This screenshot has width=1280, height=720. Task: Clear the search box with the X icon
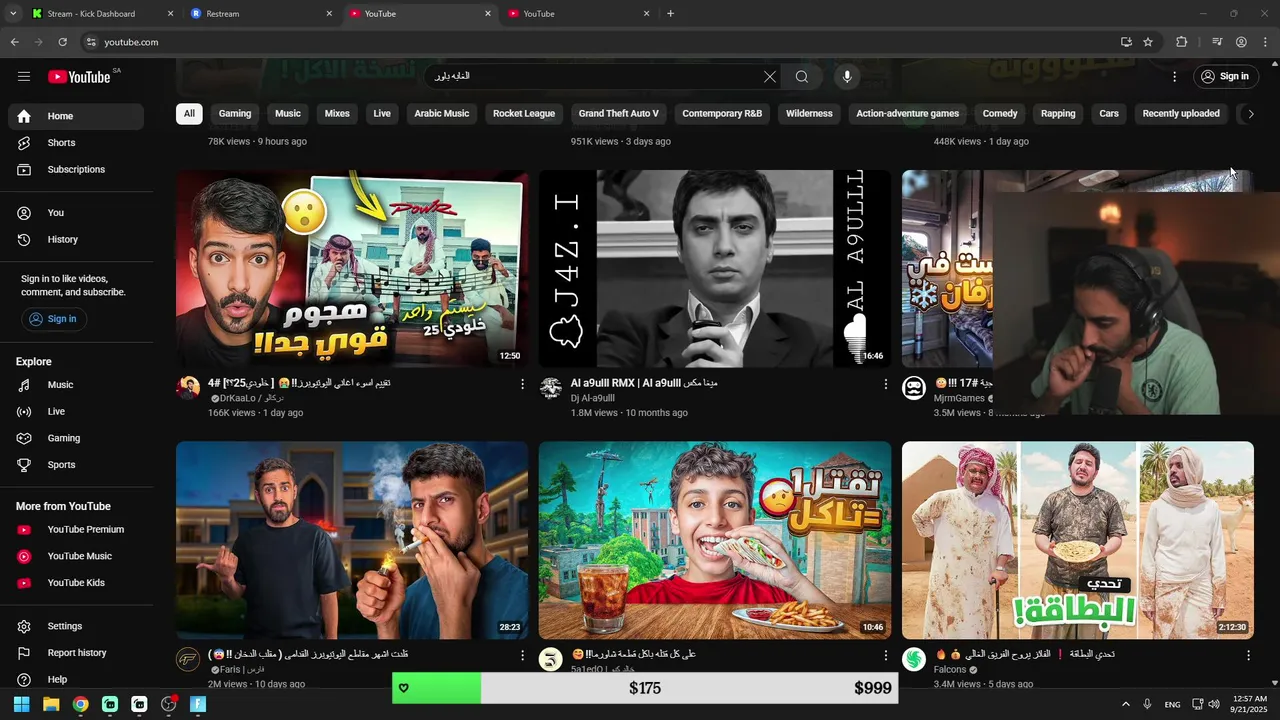pyautogui.click(x=770, y=77)
